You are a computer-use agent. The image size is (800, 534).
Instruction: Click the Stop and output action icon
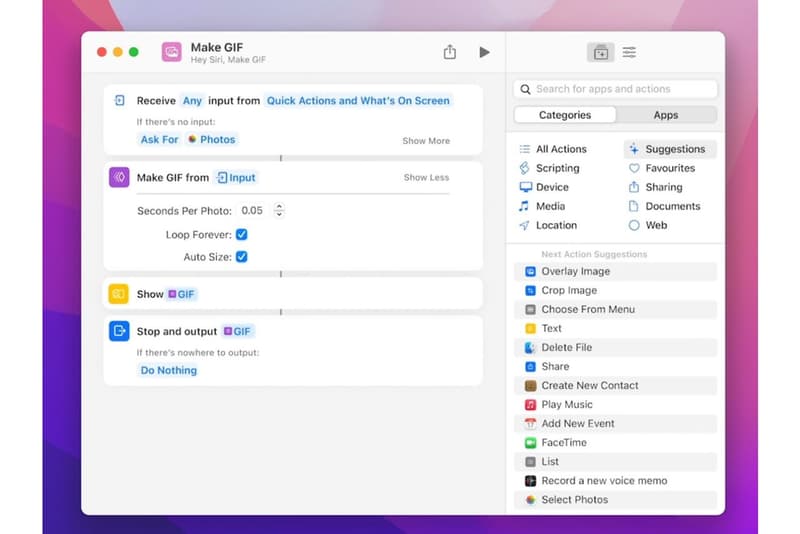tap(119, 331)
